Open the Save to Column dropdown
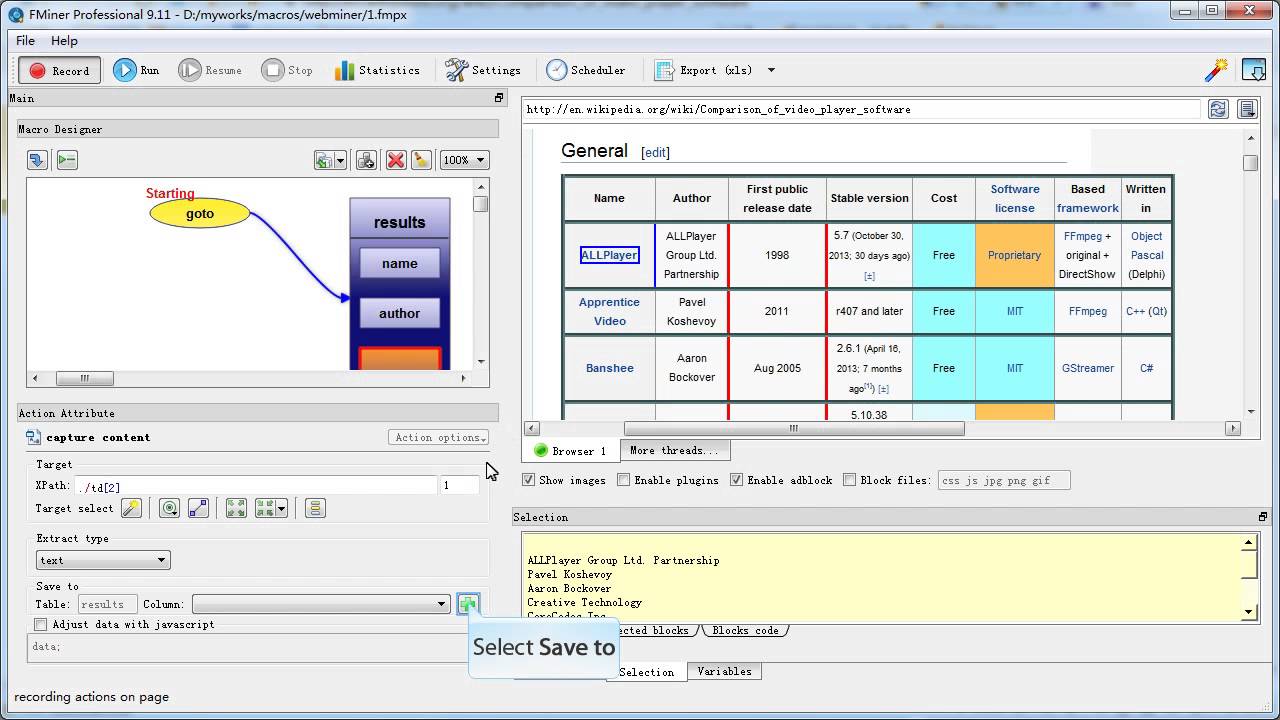The height and width of the screenshot is (720, 1280). 321,603
